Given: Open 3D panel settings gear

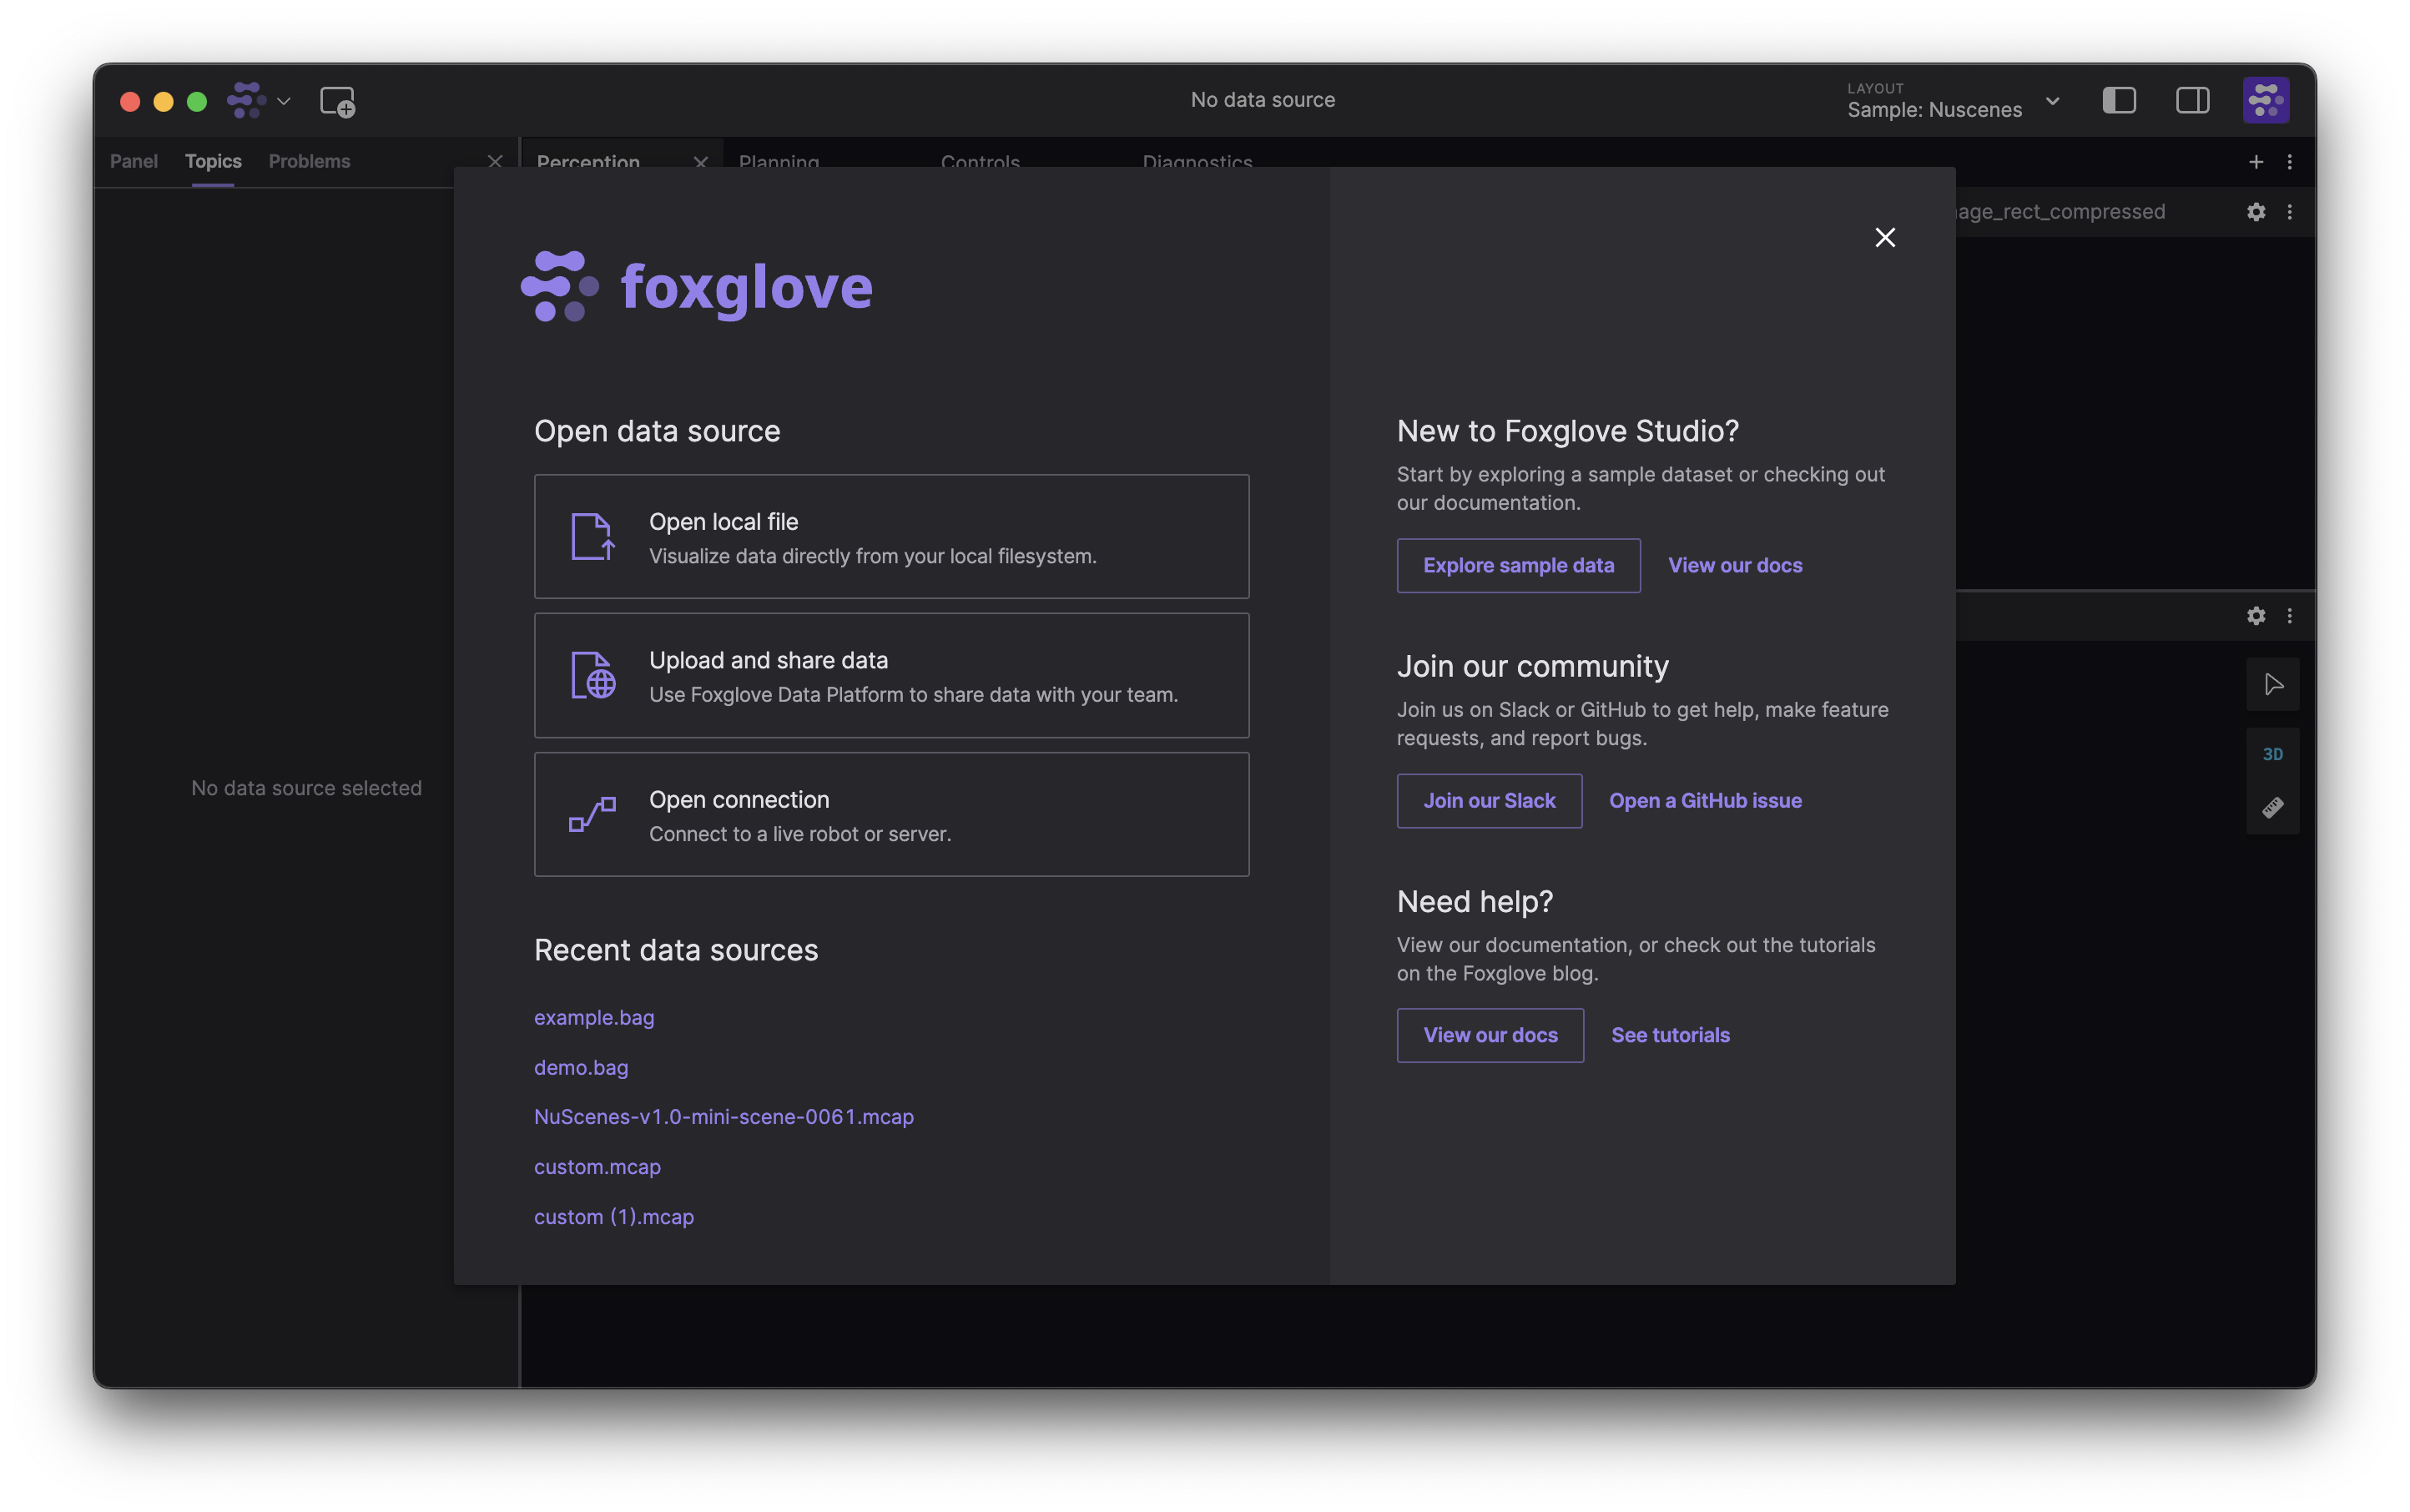Looking at the screenshot, I should [x=2256, y=616].
